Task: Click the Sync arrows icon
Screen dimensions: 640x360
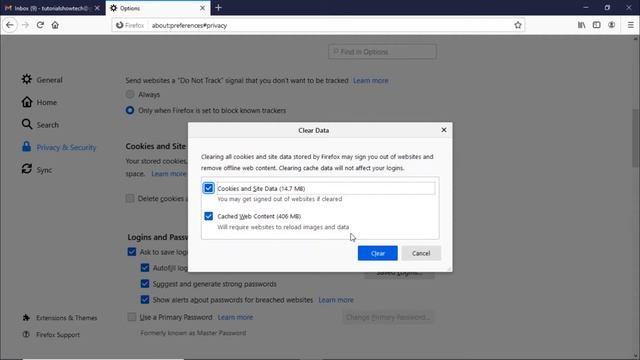Action: click(x=27, y=169)
